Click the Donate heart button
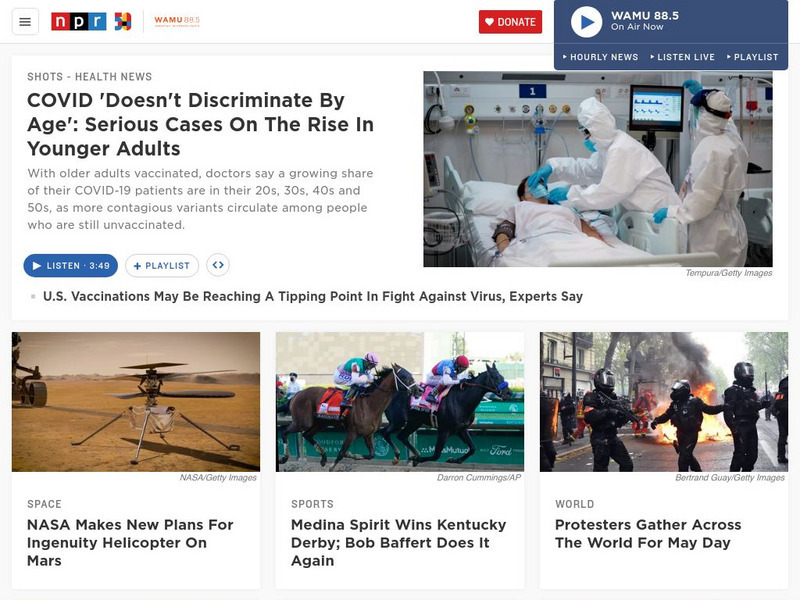This screenshot has width=800, height=600. coord(510,22)
